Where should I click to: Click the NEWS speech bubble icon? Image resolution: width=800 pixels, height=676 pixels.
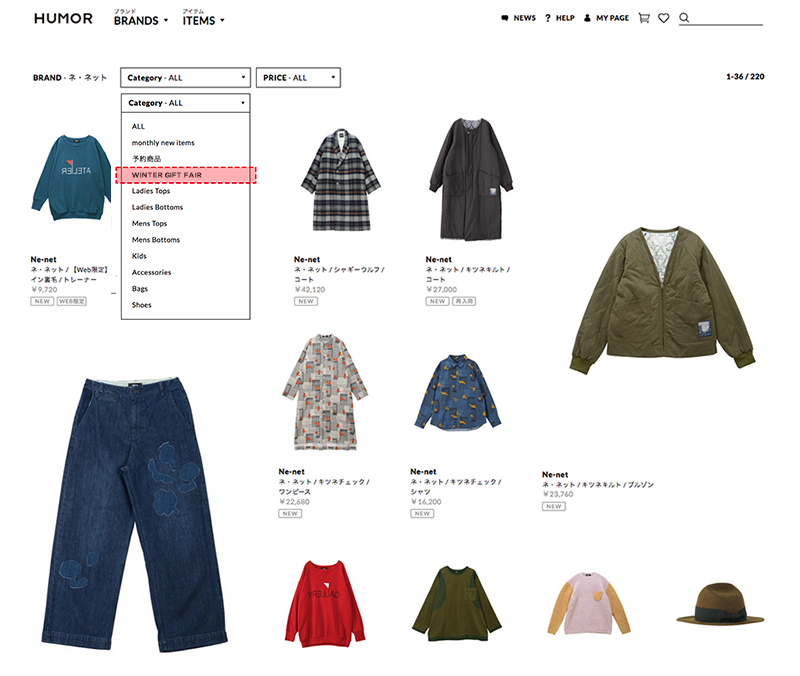[505, 18]
